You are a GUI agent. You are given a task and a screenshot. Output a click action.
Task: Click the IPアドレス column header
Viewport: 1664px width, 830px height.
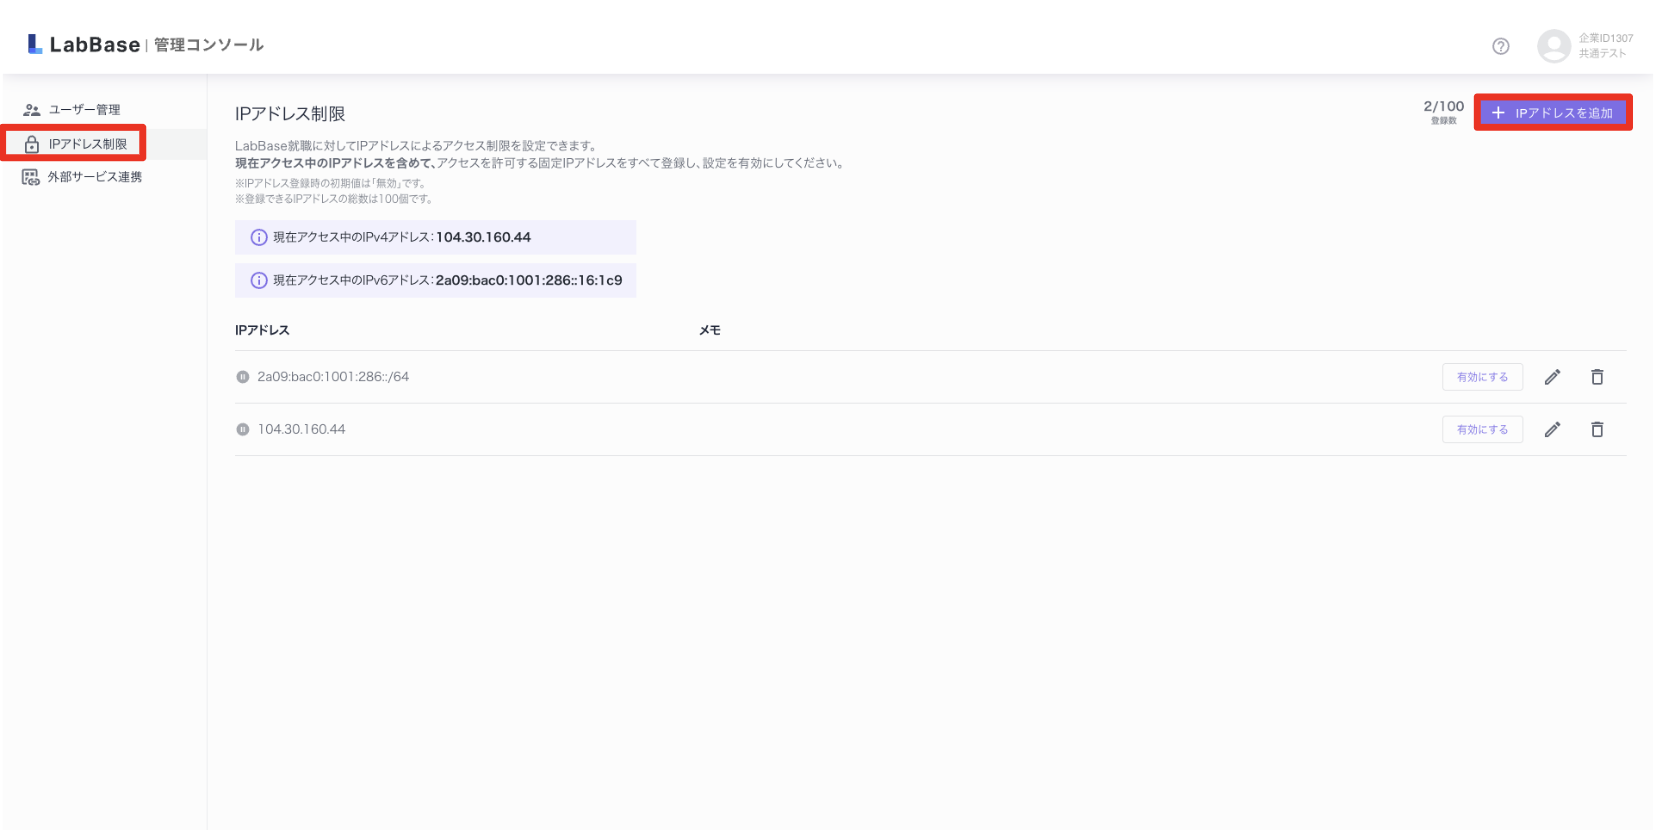pyautogui.click(x=262, y=330)
